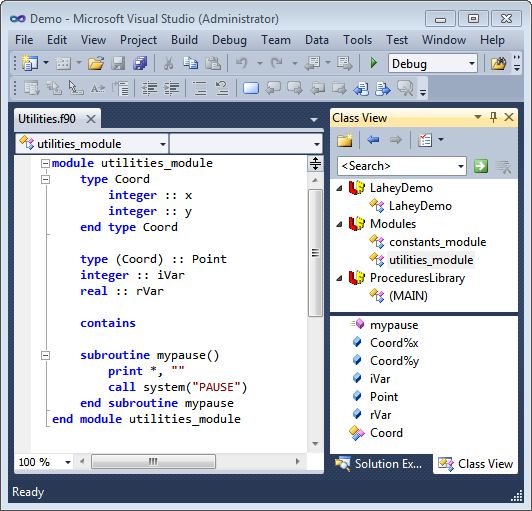Click the Class View Search field

[x=401, y=166]
